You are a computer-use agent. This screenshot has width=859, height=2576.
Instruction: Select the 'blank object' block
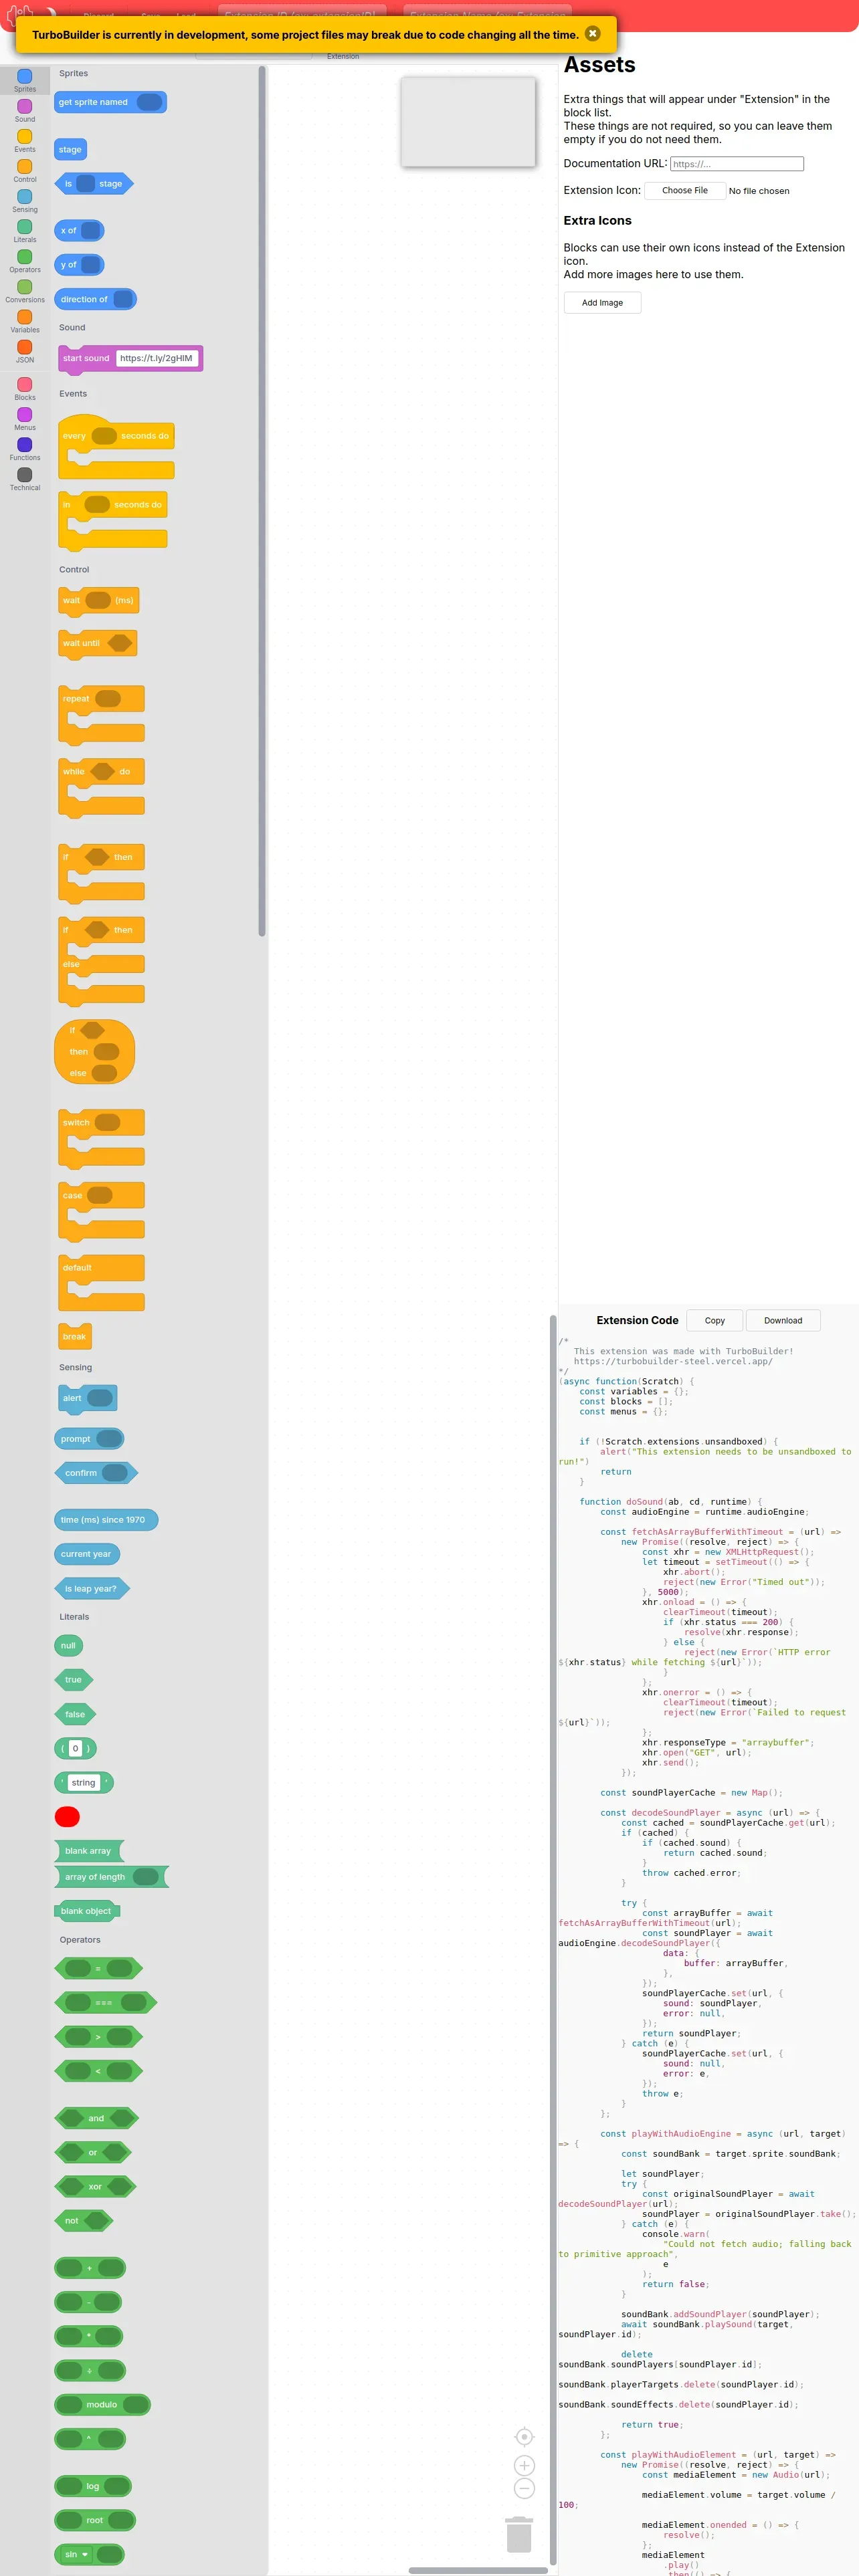[x=87, y=1911]
